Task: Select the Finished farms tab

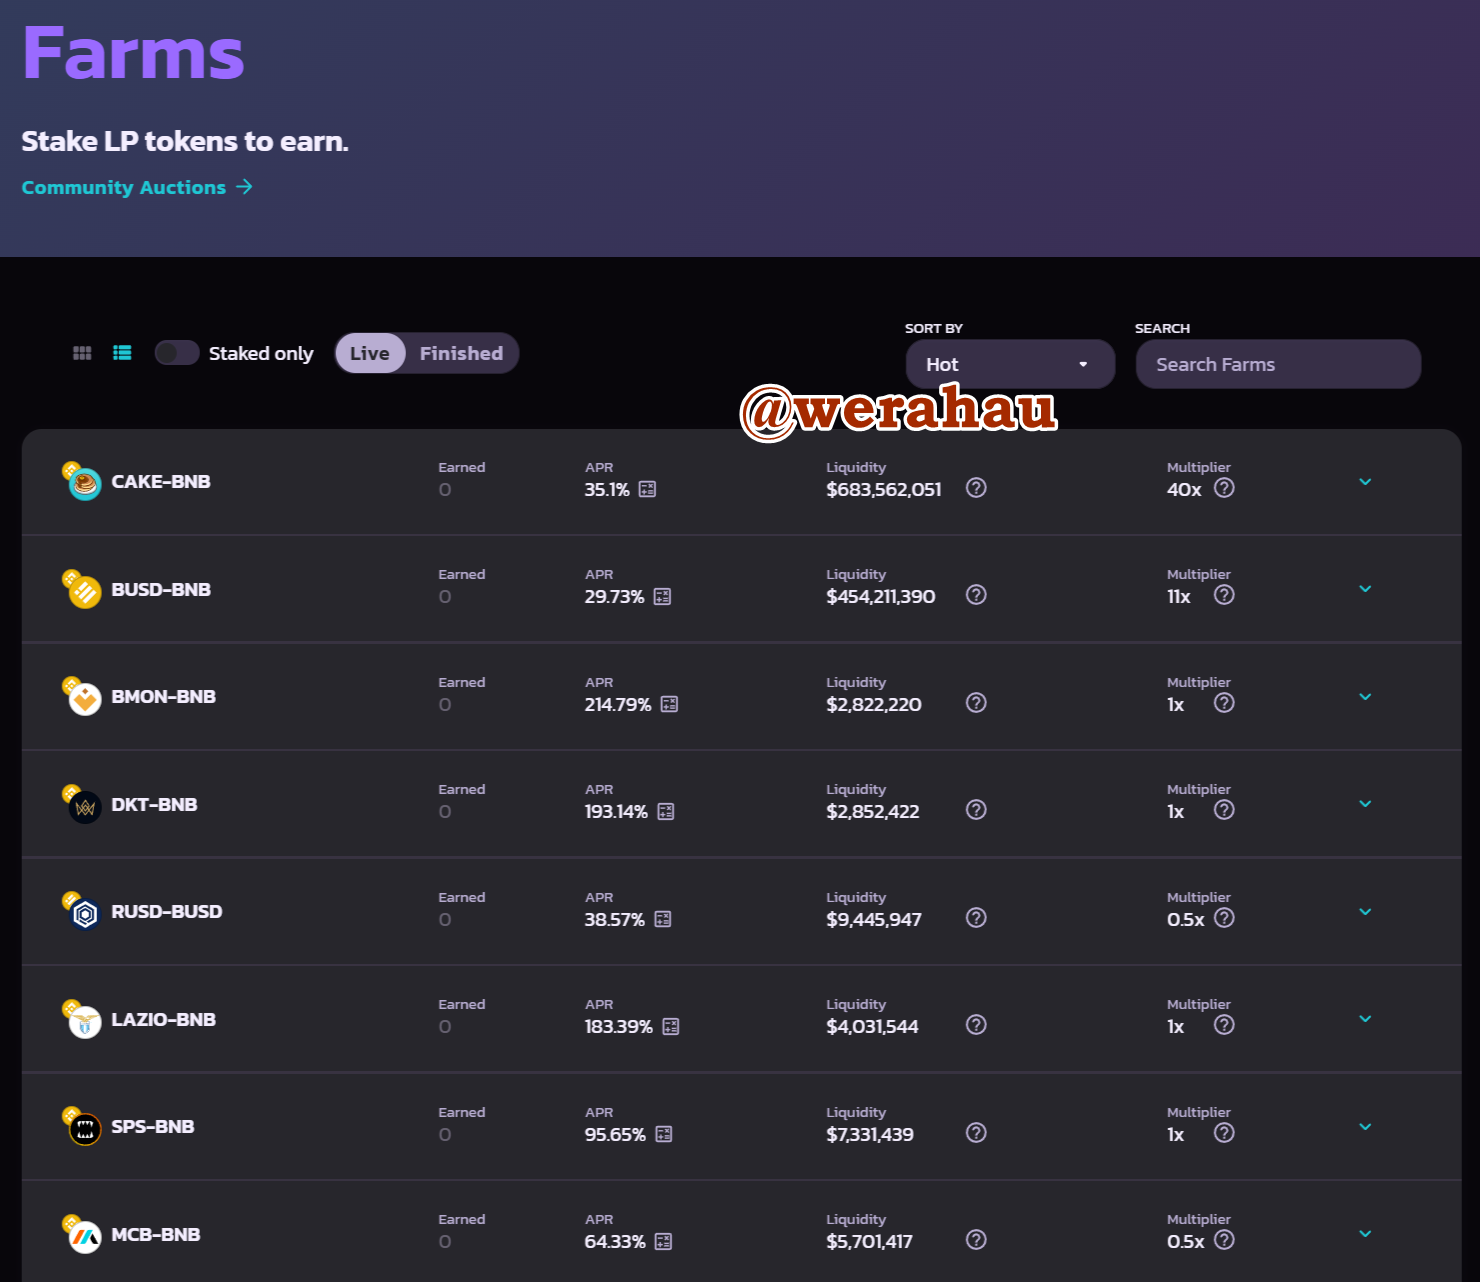Action: (461, 353)
